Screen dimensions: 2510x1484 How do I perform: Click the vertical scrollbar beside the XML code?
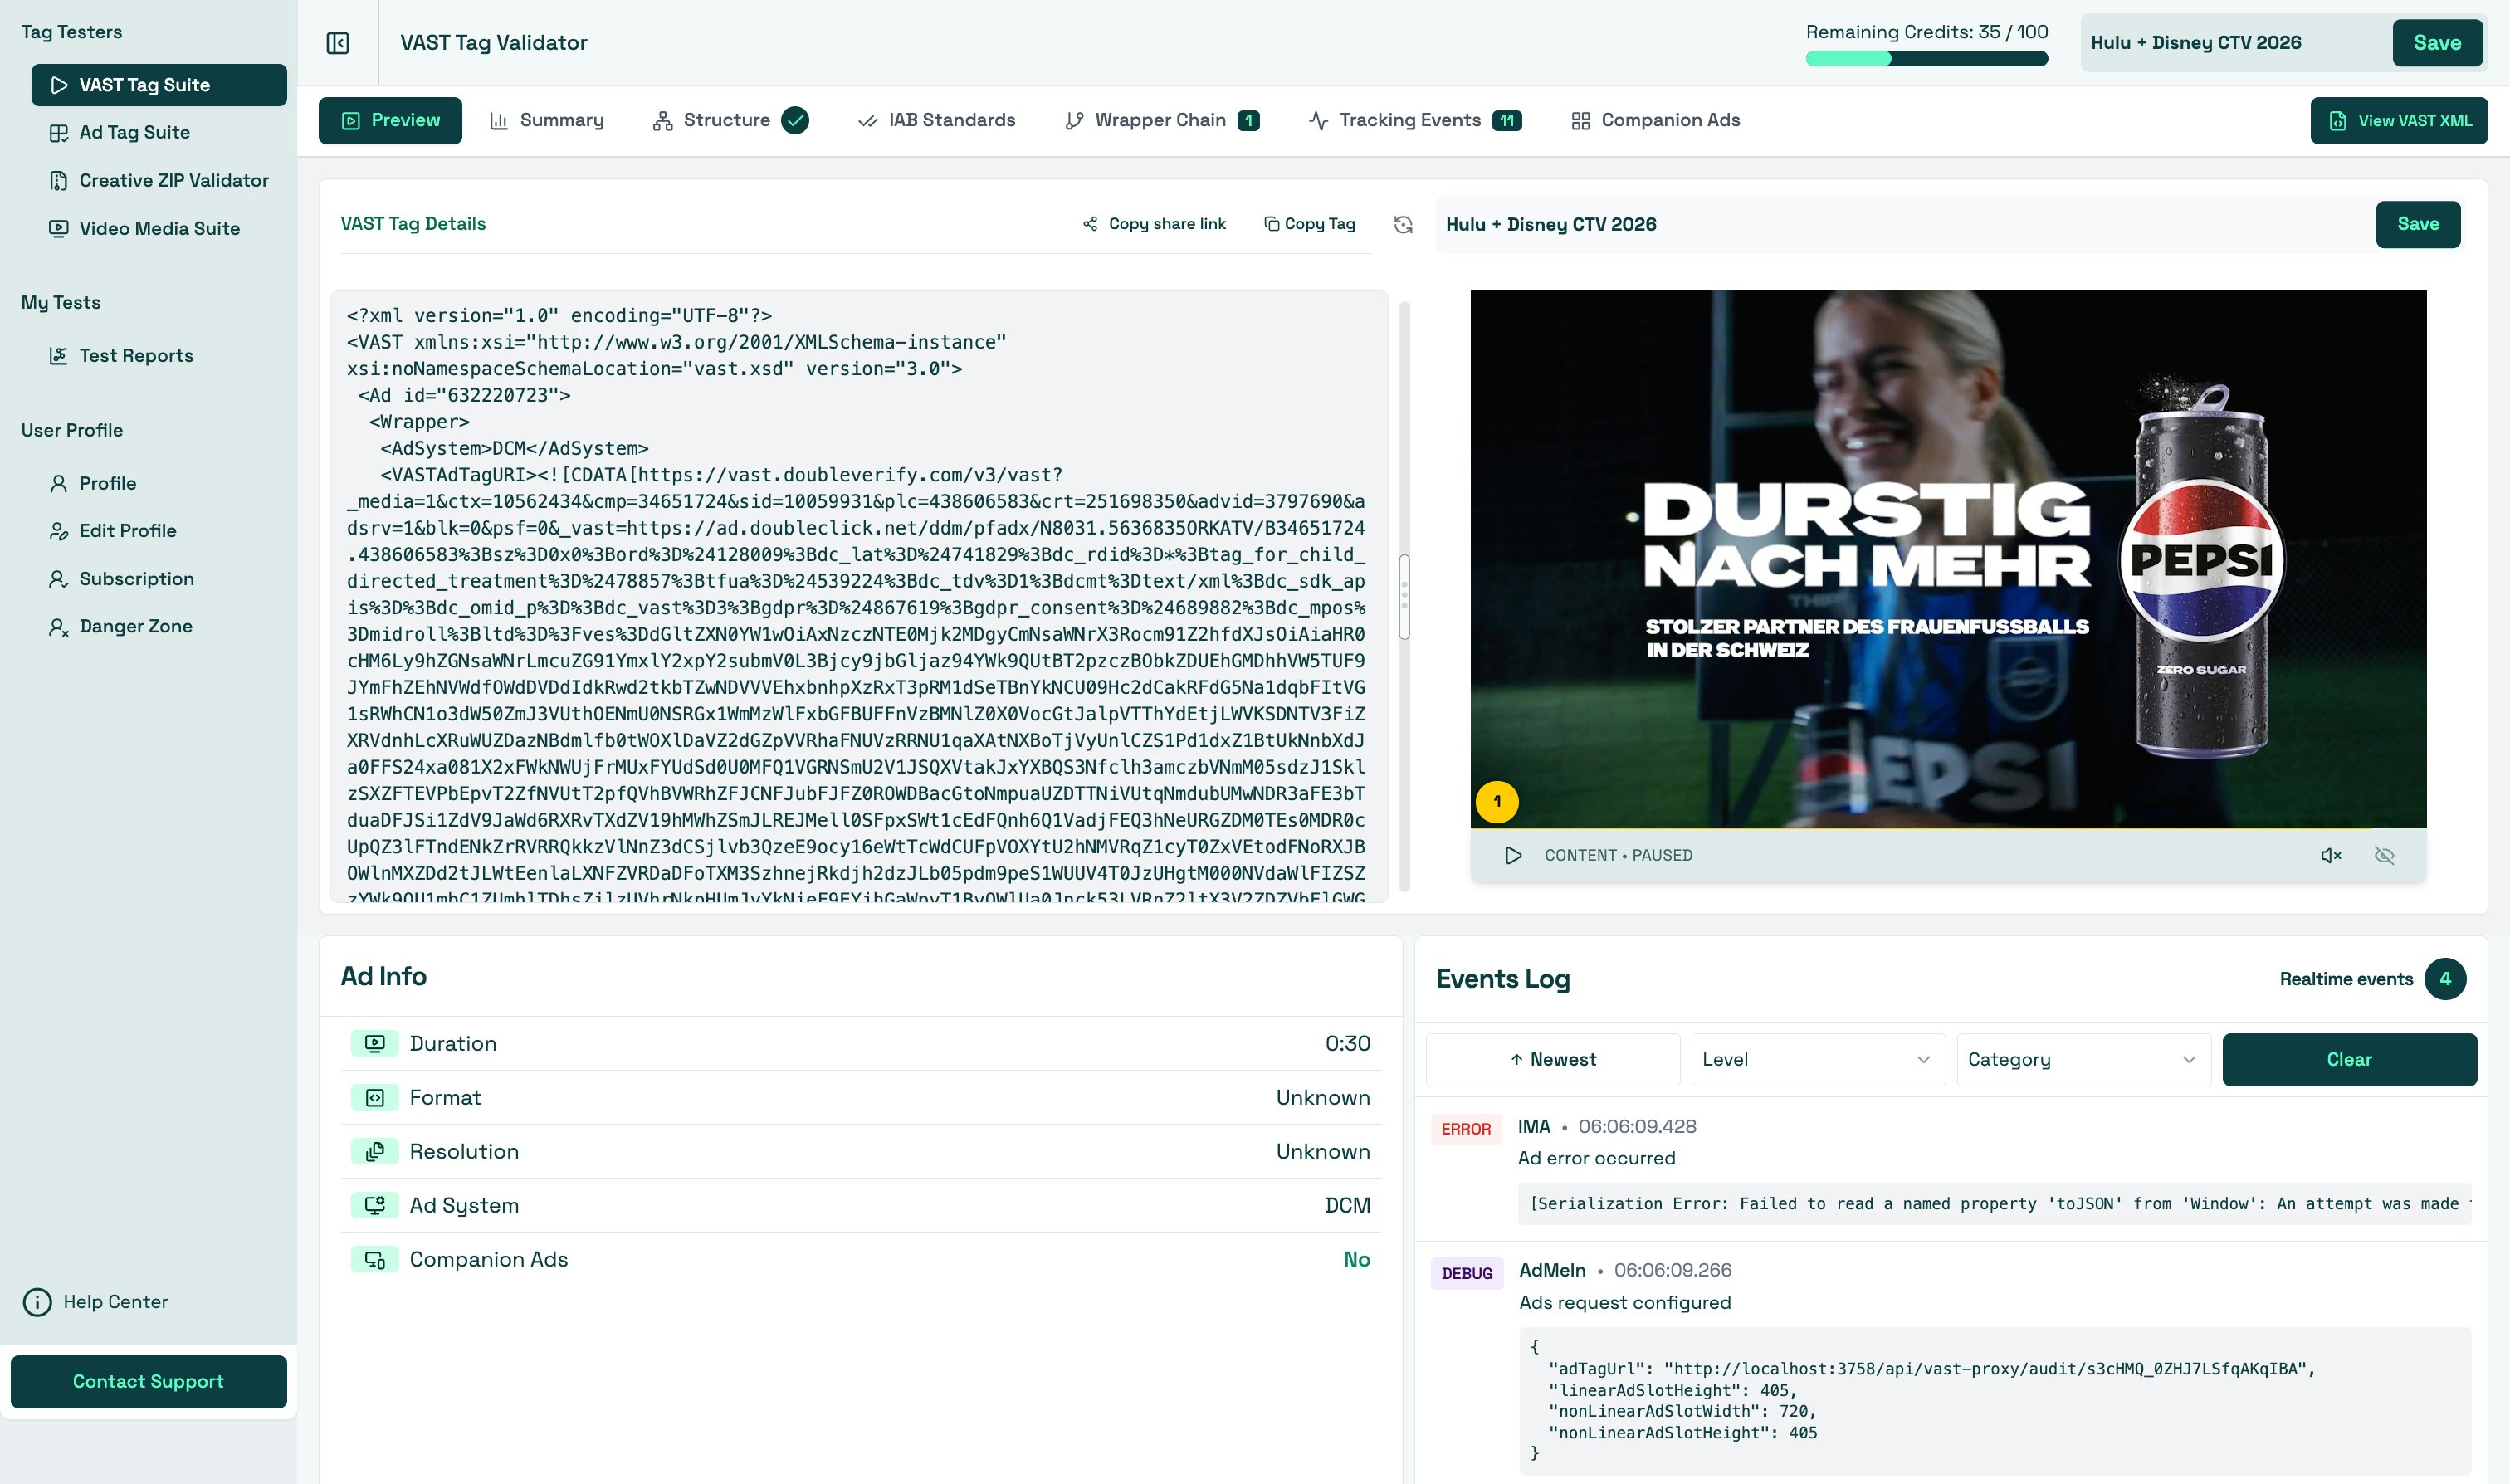click(1404, 597)
